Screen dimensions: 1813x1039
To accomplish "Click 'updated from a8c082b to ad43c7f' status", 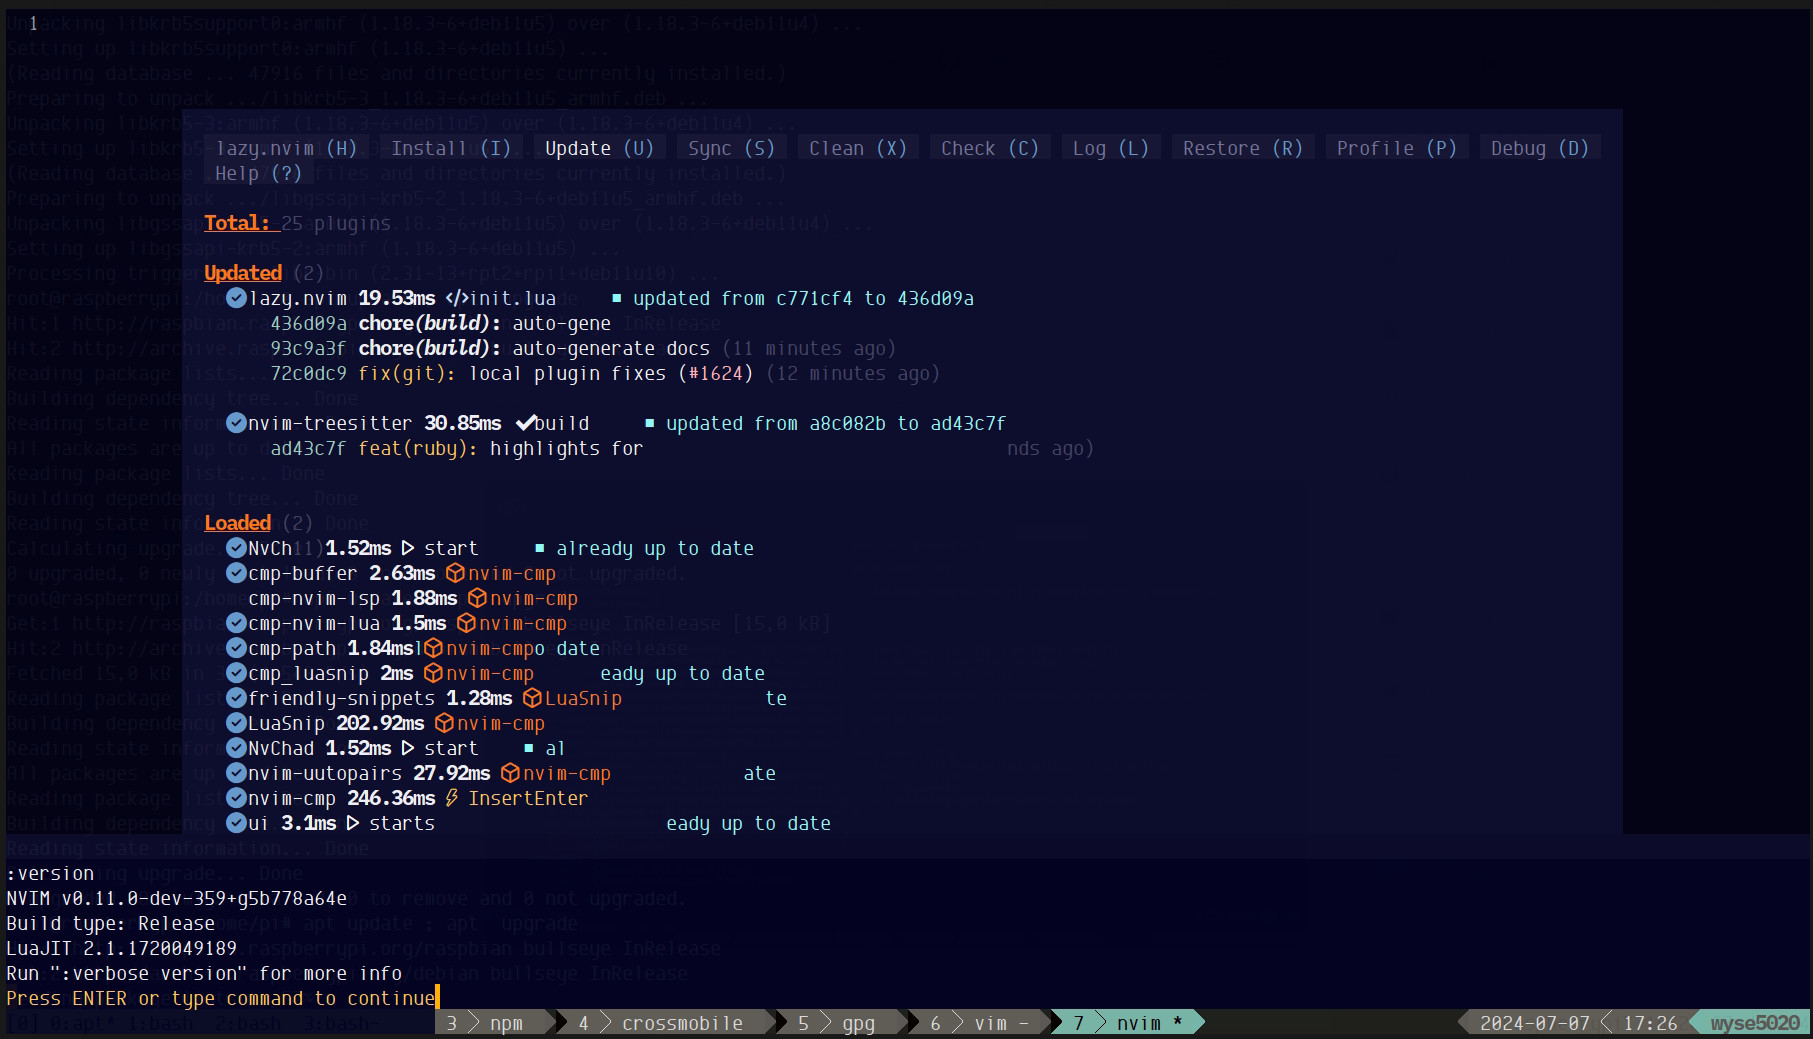I will point(836,423).
